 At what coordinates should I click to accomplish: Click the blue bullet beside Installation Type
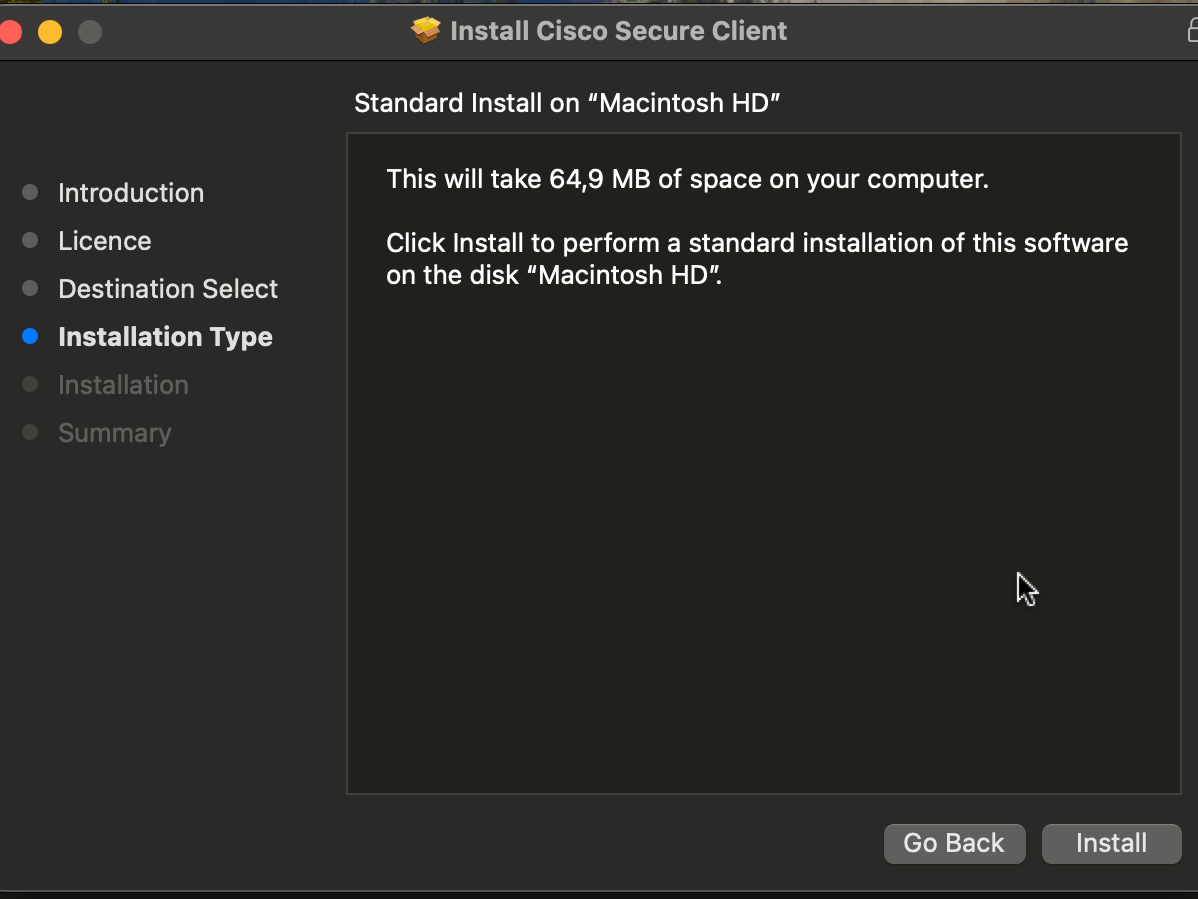30,337
